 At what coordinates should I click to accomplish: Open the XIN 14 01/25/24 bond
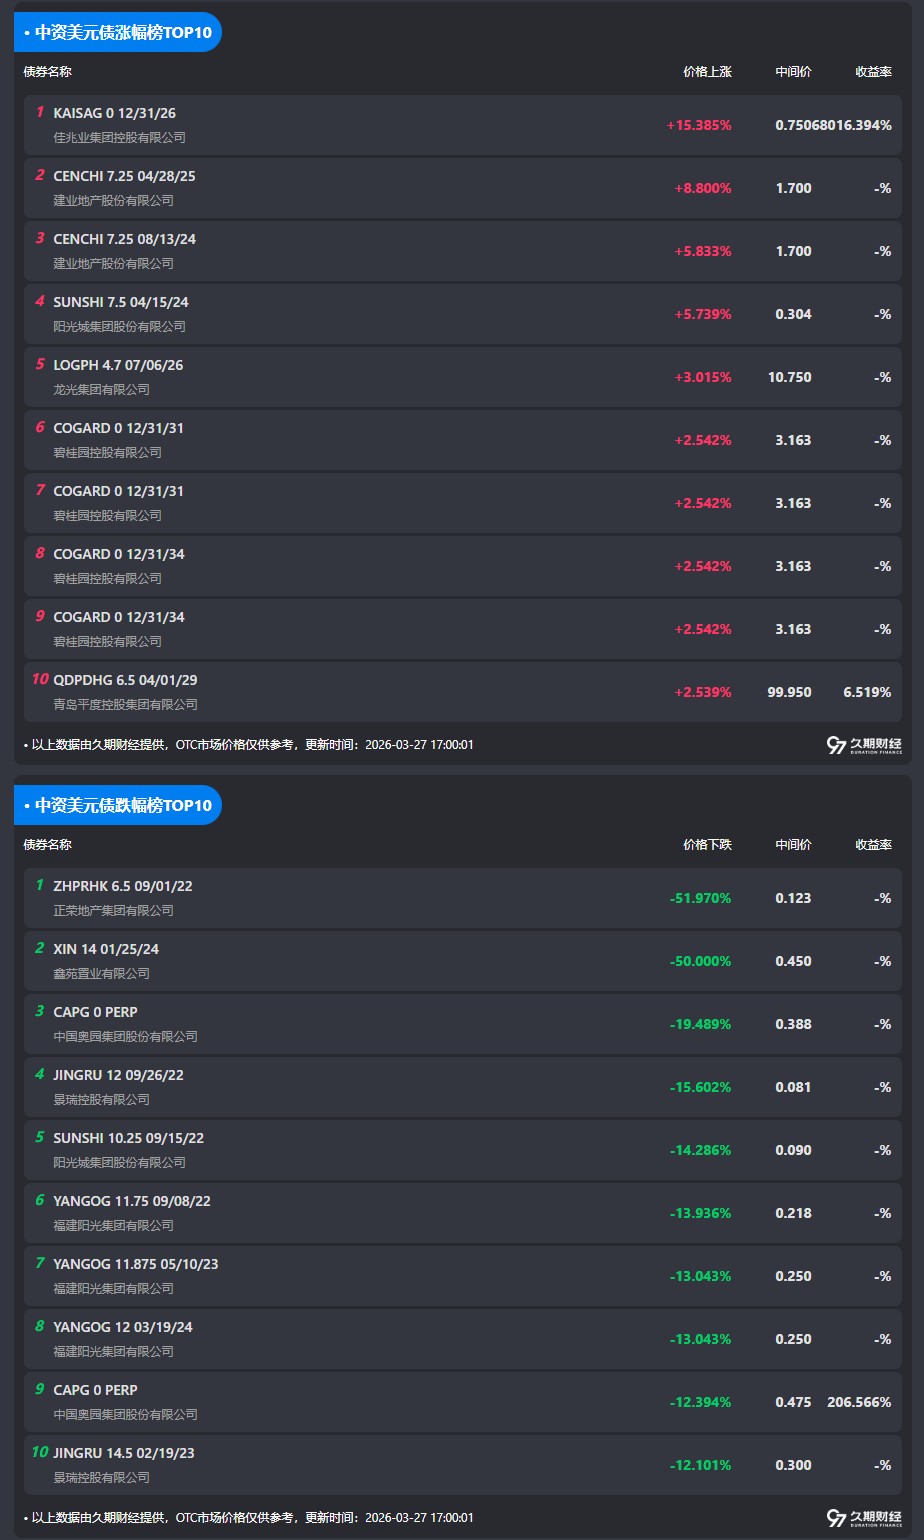point(106,949)
